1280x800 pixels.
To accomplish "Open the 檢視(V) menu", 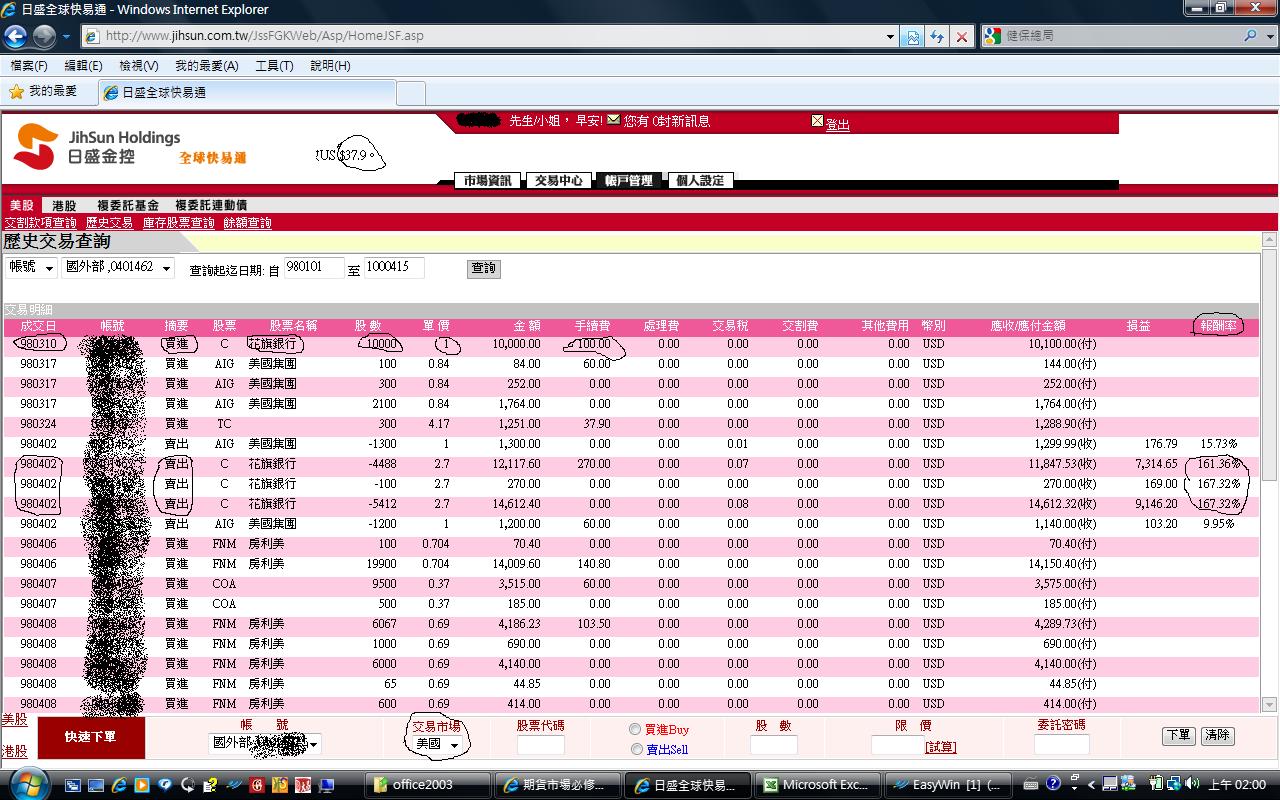I will pyautogui.click(x=138, y=66).
